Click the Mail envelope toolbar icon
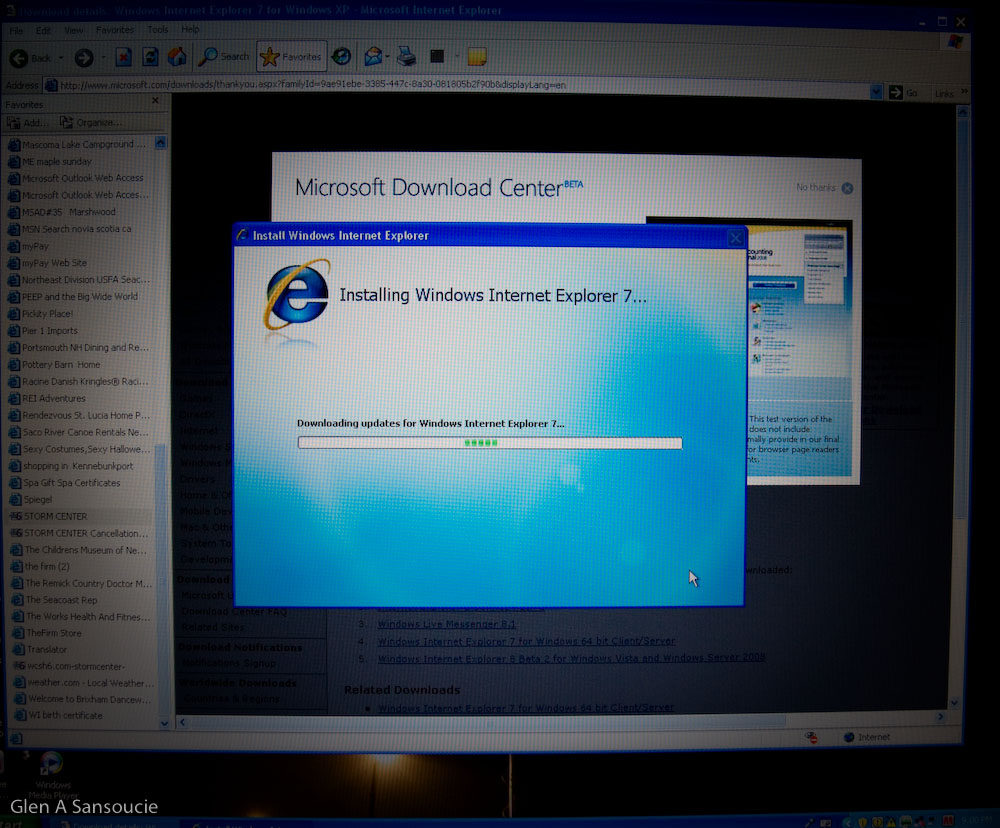The image size is (1000, 828). [373, 57]
